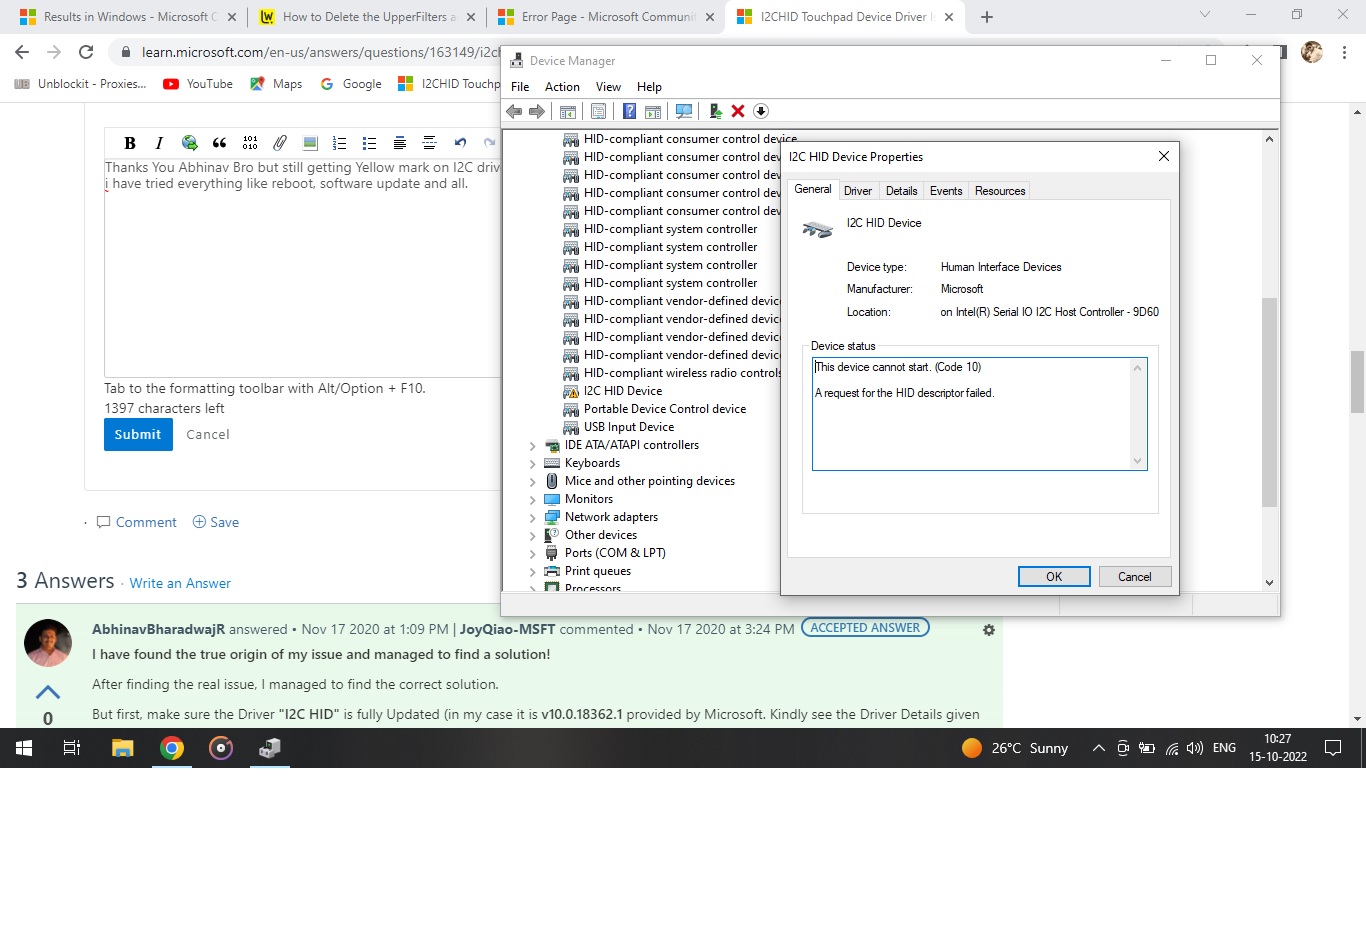Select USB Input Device in the tree
Viewport: 1366px width, 932px height.
(x=629, y=427)
